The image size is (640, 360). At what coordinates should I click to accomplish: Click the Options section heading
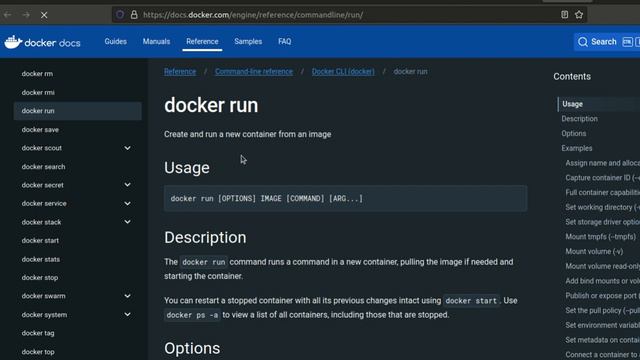[x=192, y=349]
